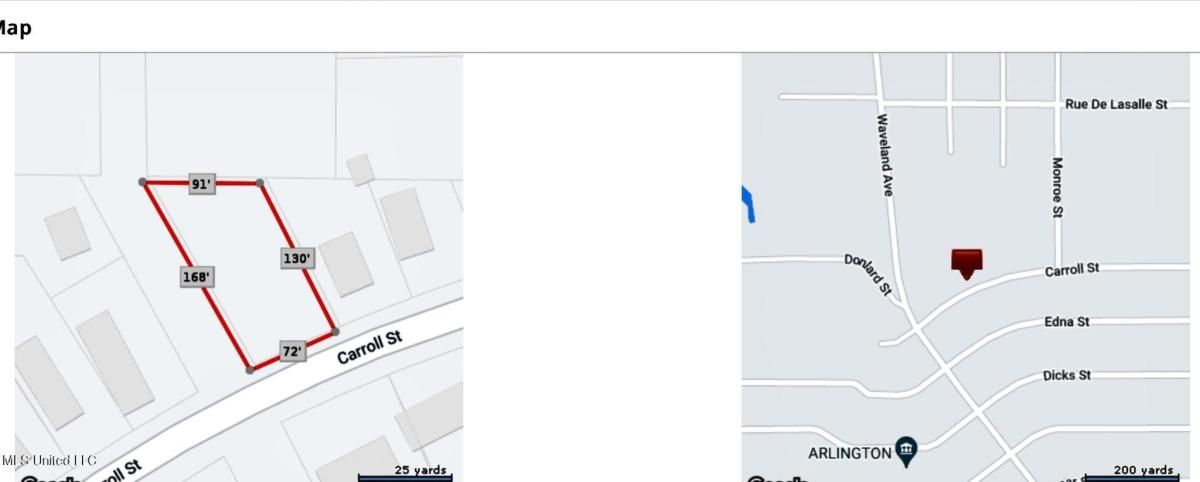Click the 25 yards scale bar

(x=405, y=473)
